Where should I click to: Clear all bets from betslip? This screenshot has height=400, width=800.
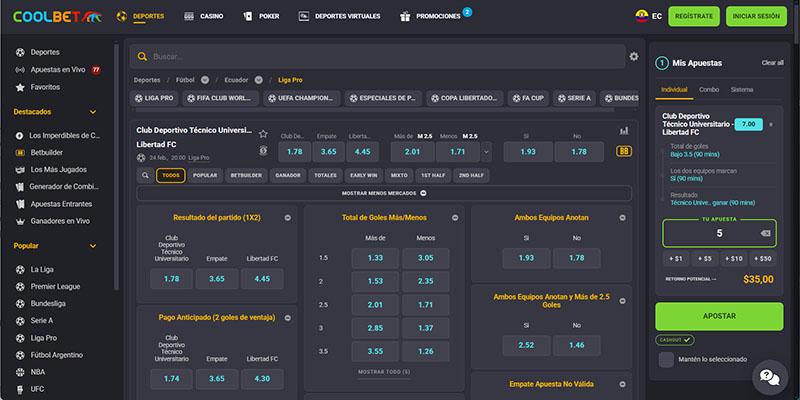tap(772, 63)
